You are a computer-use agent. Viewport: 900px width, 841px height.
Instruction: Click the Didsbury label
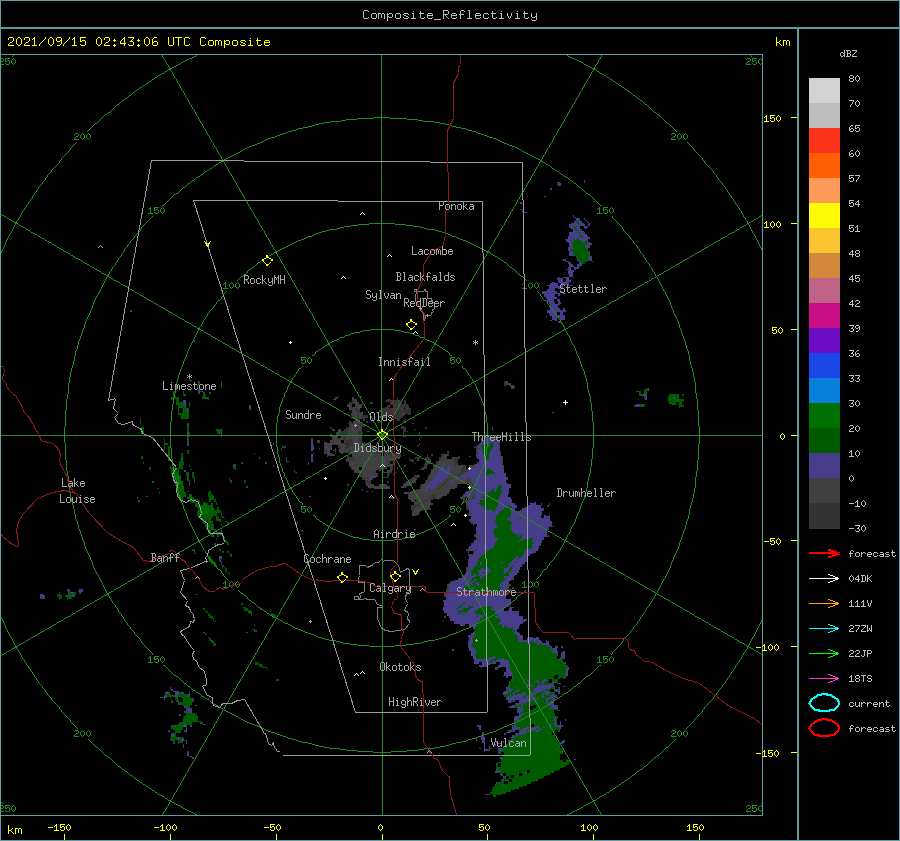(377, 448)
